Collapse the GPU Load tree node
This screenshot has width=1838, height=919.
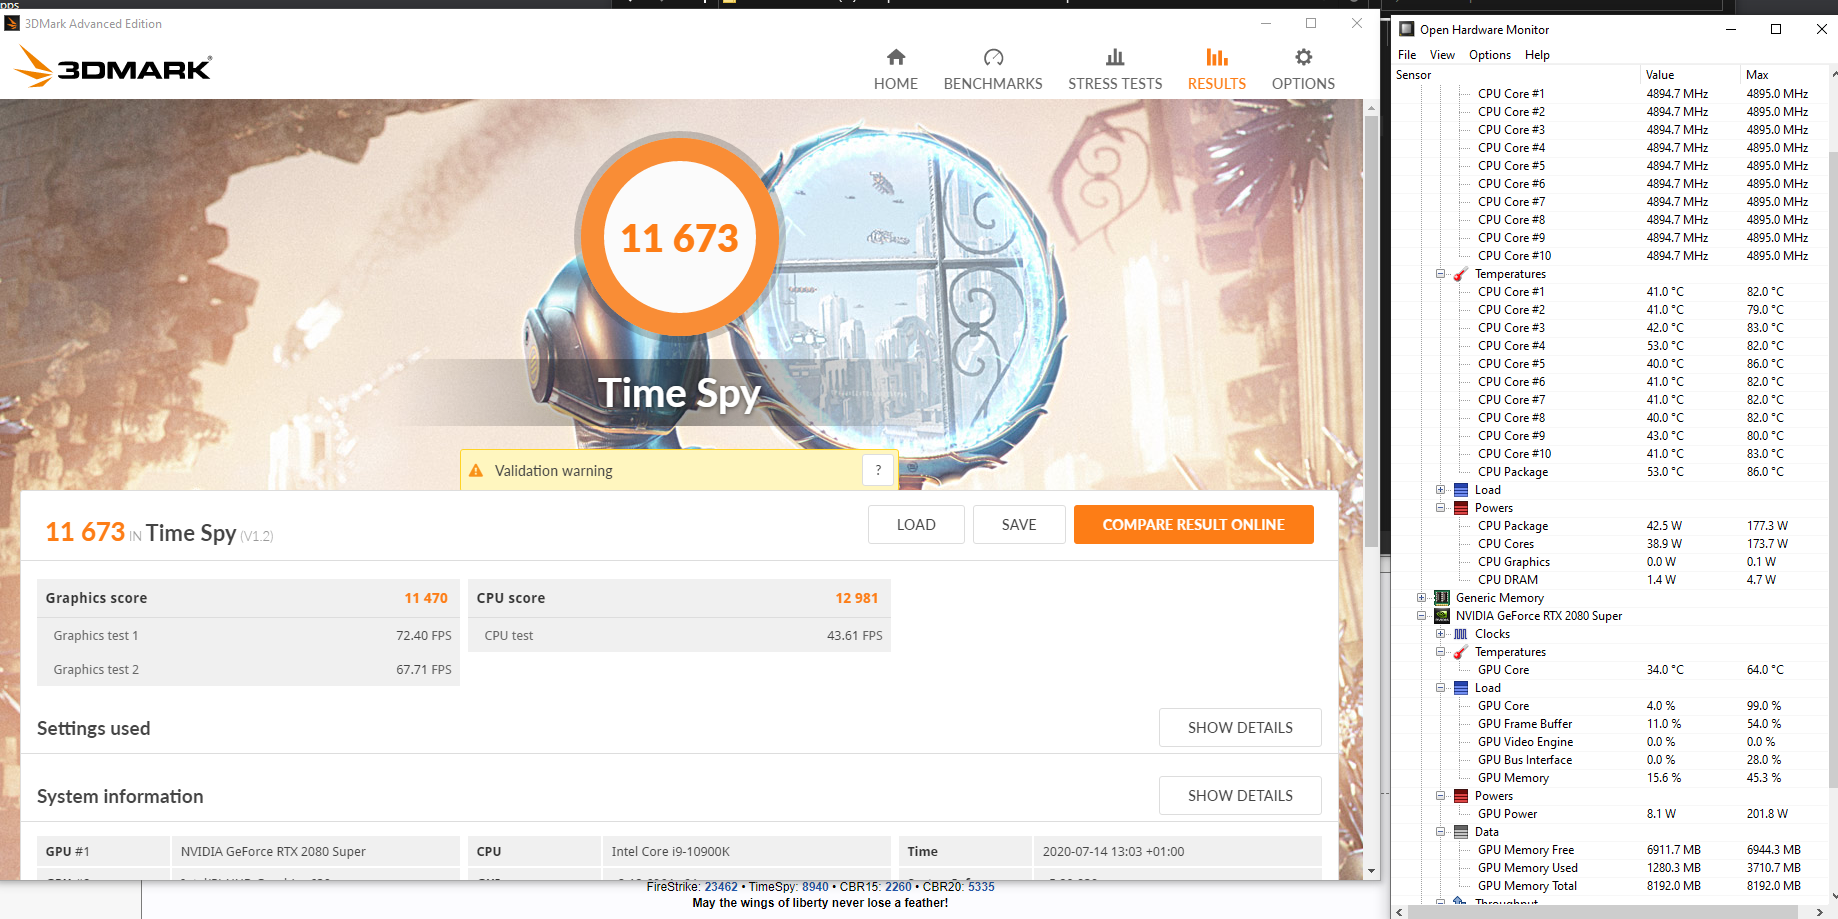pyautogui.click(x=1440, y=688)
